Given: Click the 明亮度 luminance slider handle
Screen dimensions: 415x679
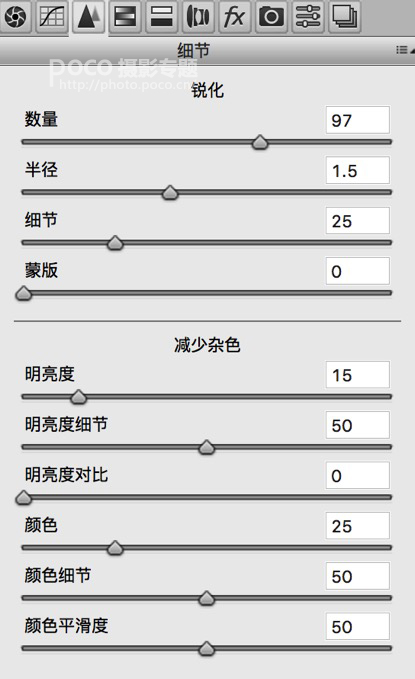Looking at the screenshot, I should (x=78, y=396).
